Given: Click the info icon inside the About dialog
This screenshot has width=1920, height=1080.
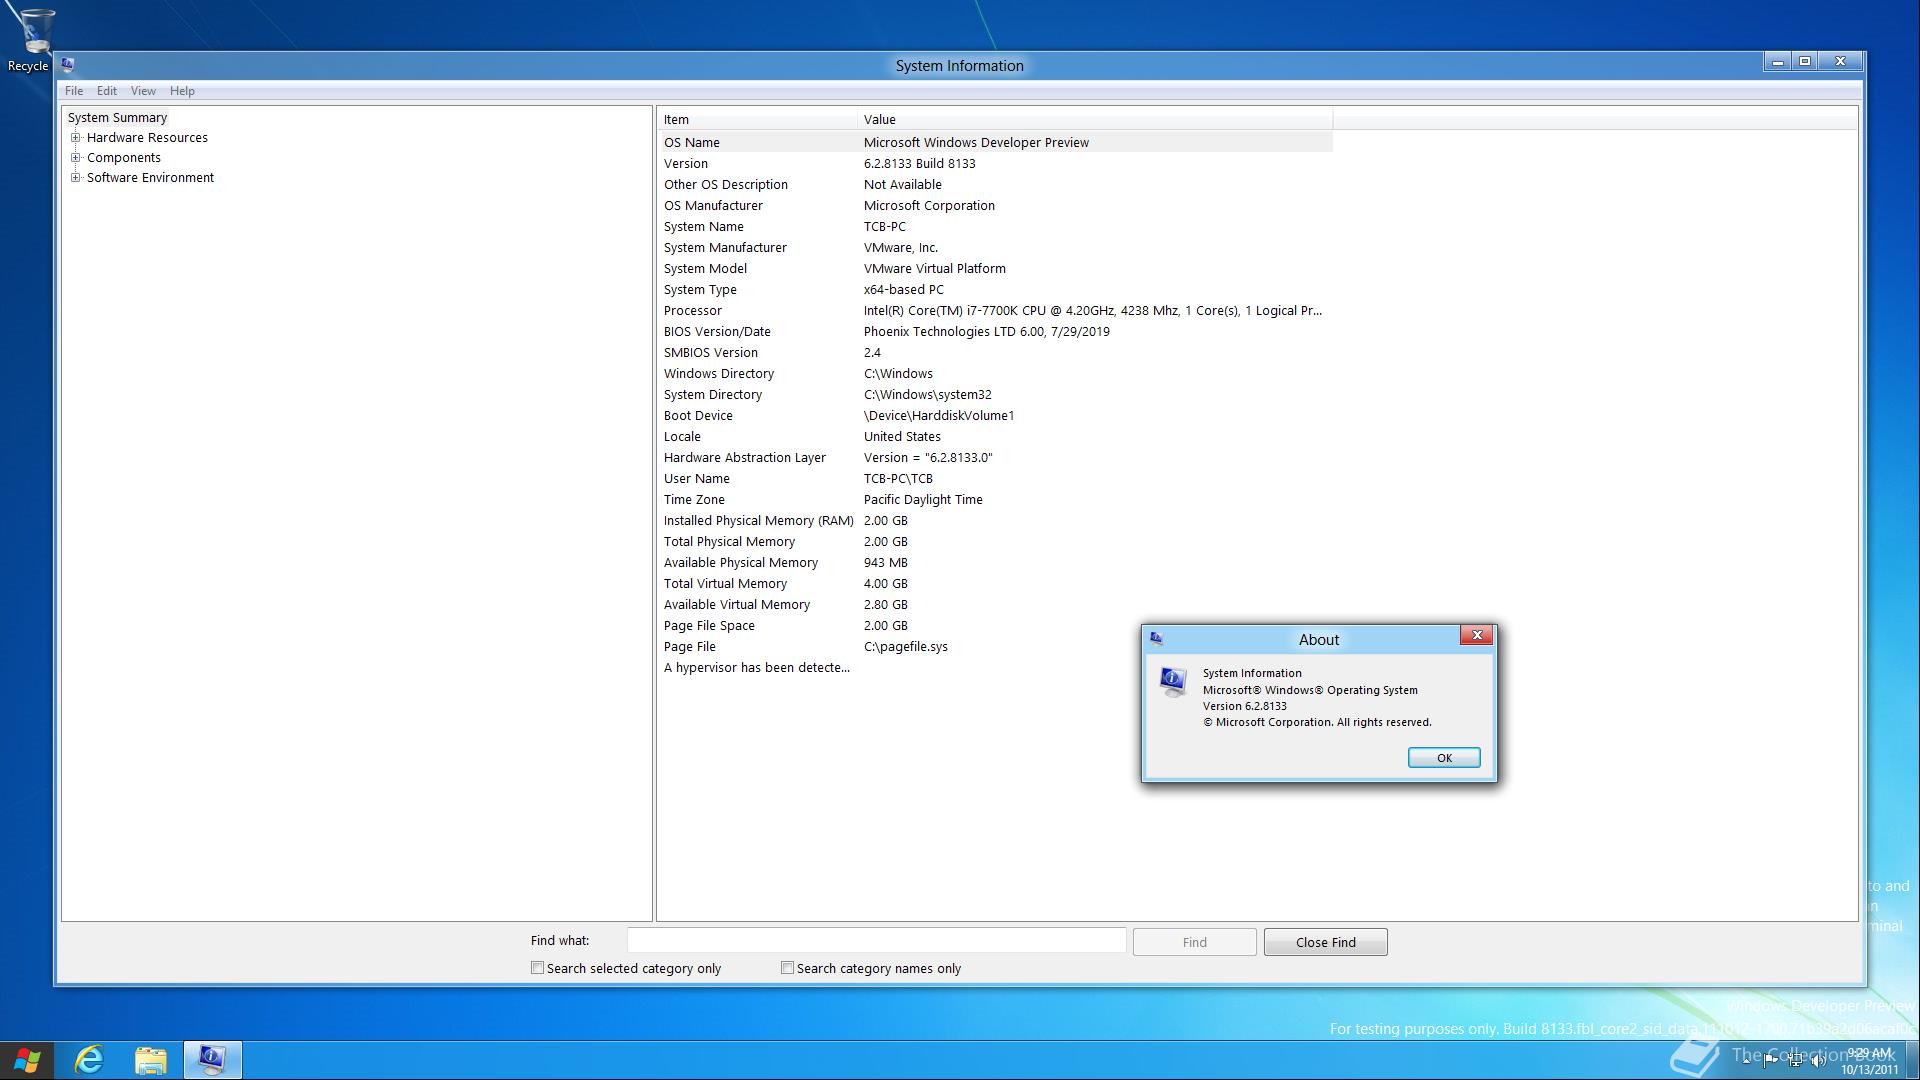Looking at the screenshot, I should tap(1173, 681).
